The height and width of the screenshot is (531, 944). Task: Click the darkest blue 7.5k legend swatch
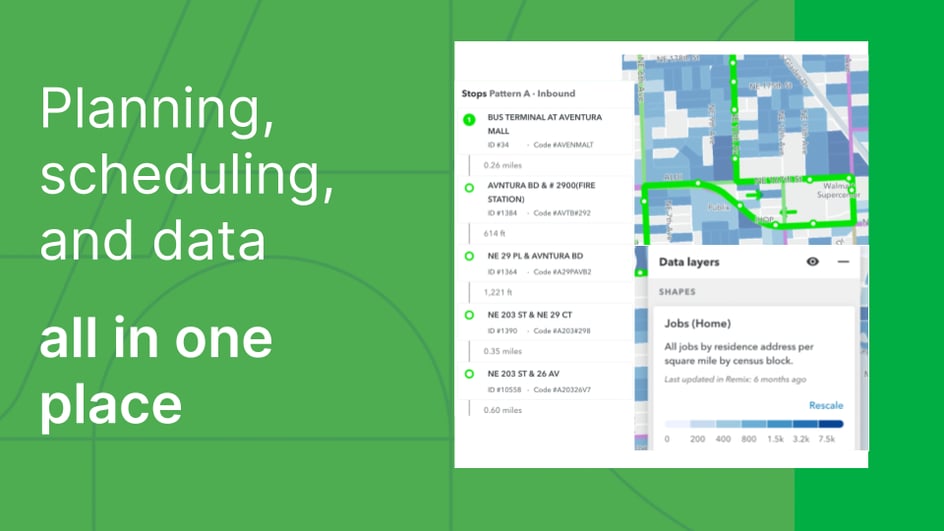[x=831, y=424]
